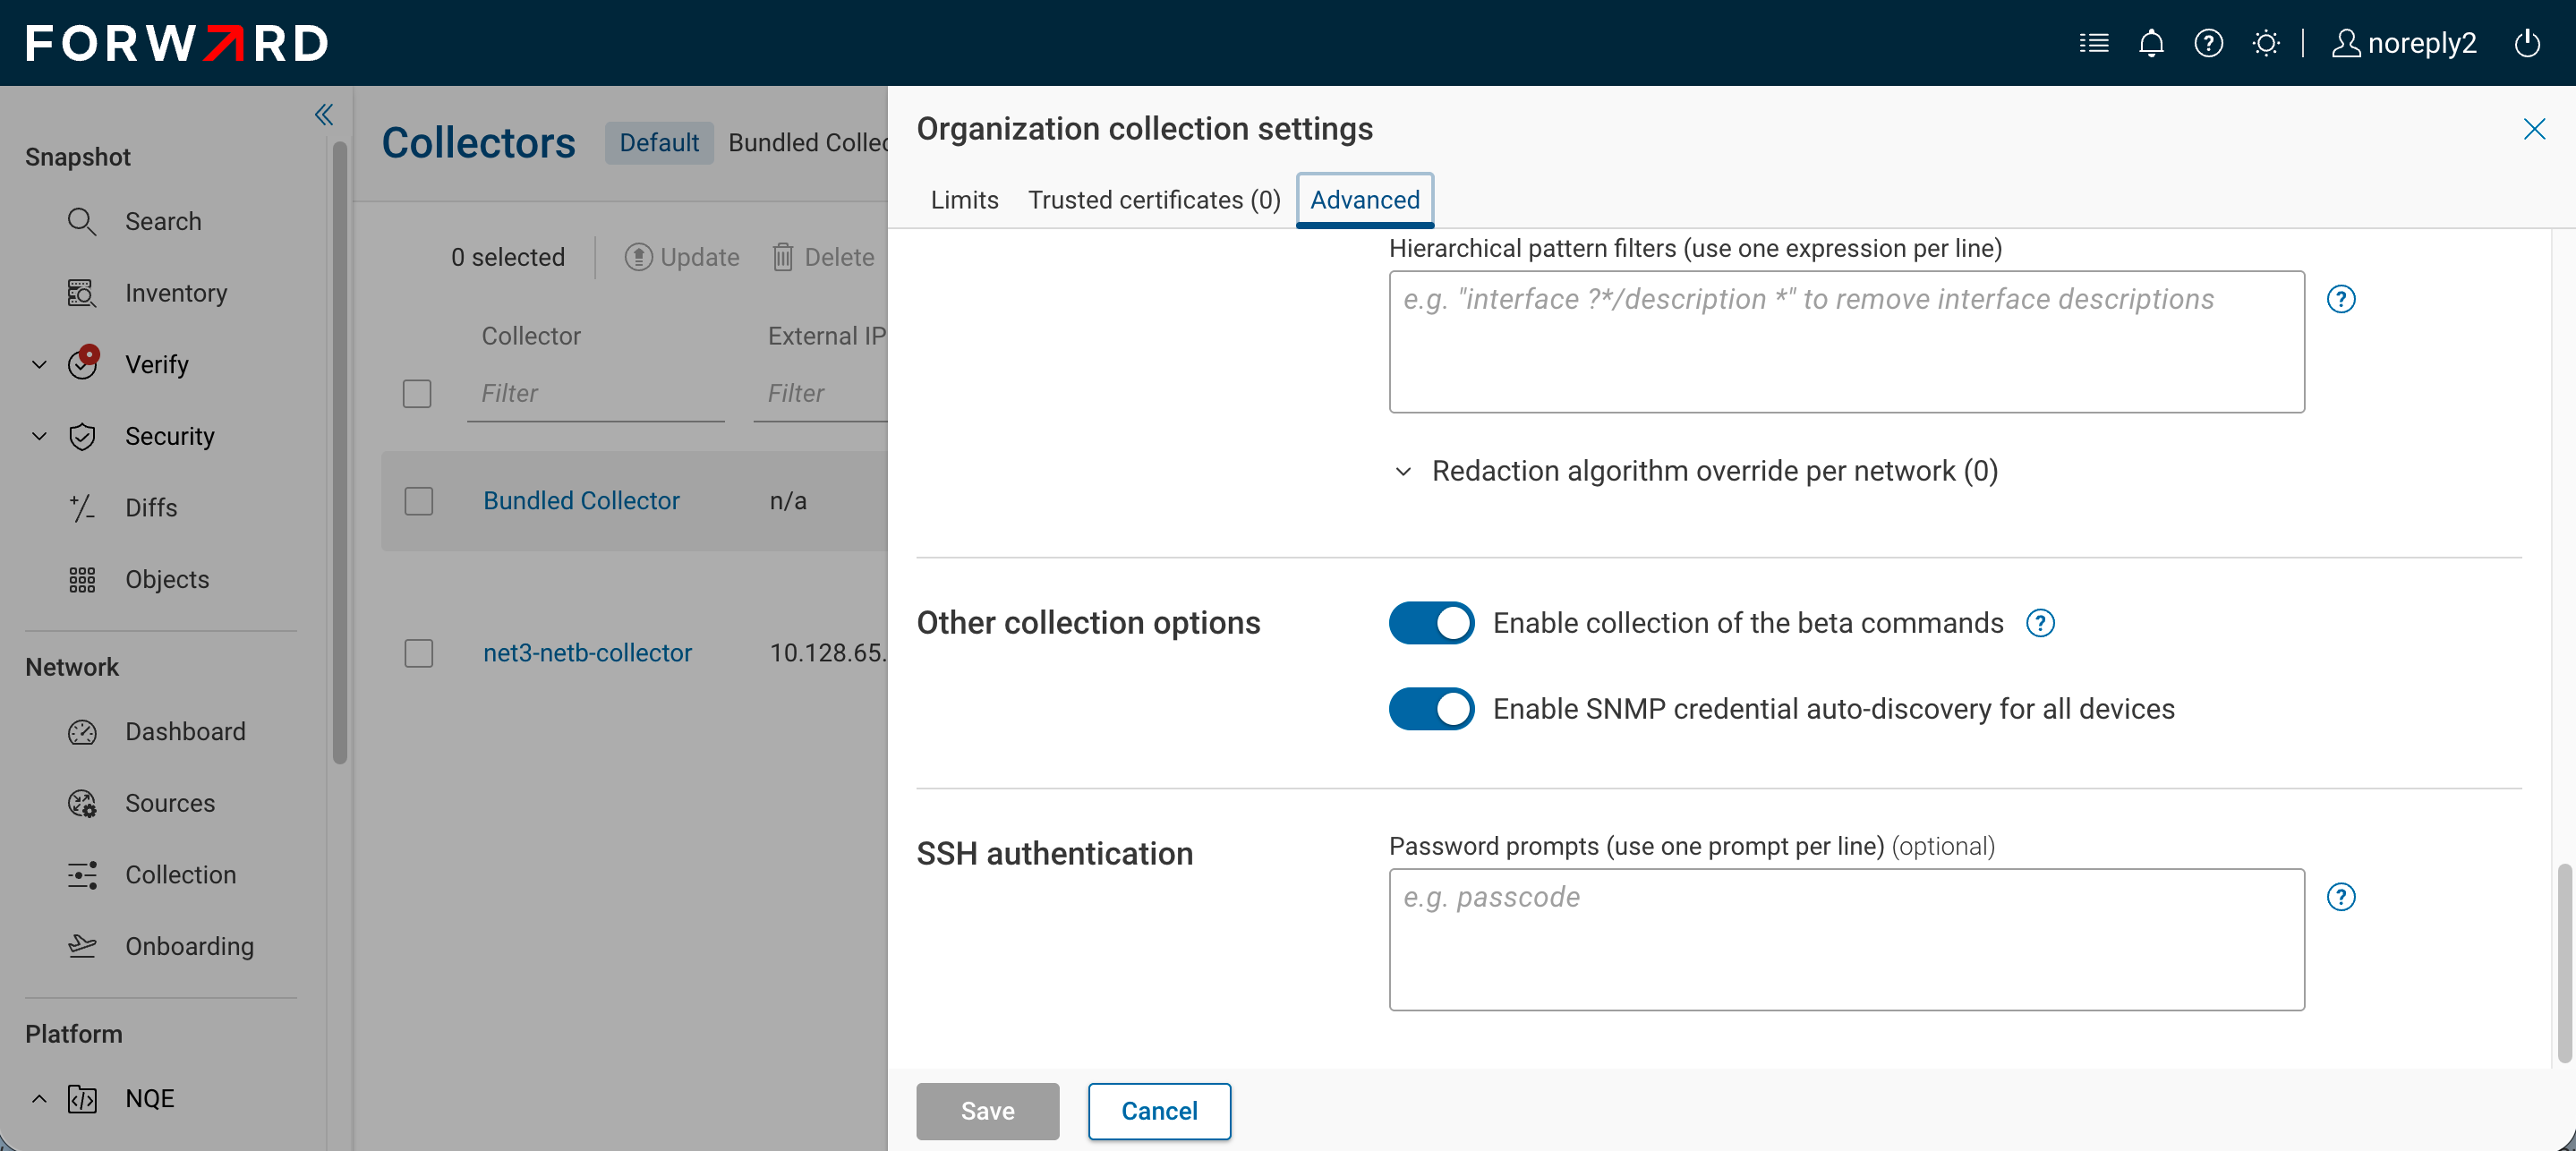Image resolution: width=2576 pixels, height=1151 pixels.
Task: Click help icon for hierarchical pattern filters
Action: coord(2341,299)
